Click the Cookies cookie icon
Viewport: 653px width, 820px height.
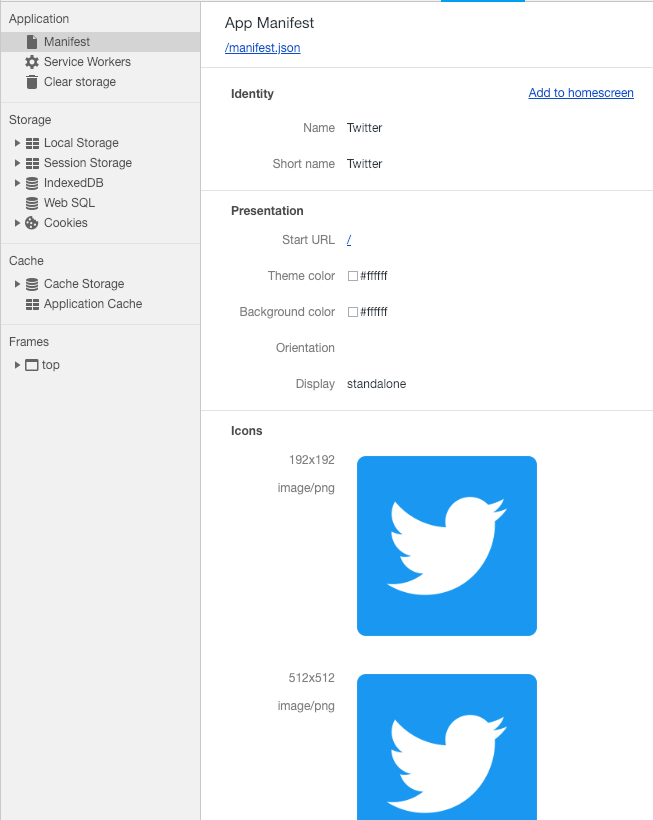tap(32, 223)
